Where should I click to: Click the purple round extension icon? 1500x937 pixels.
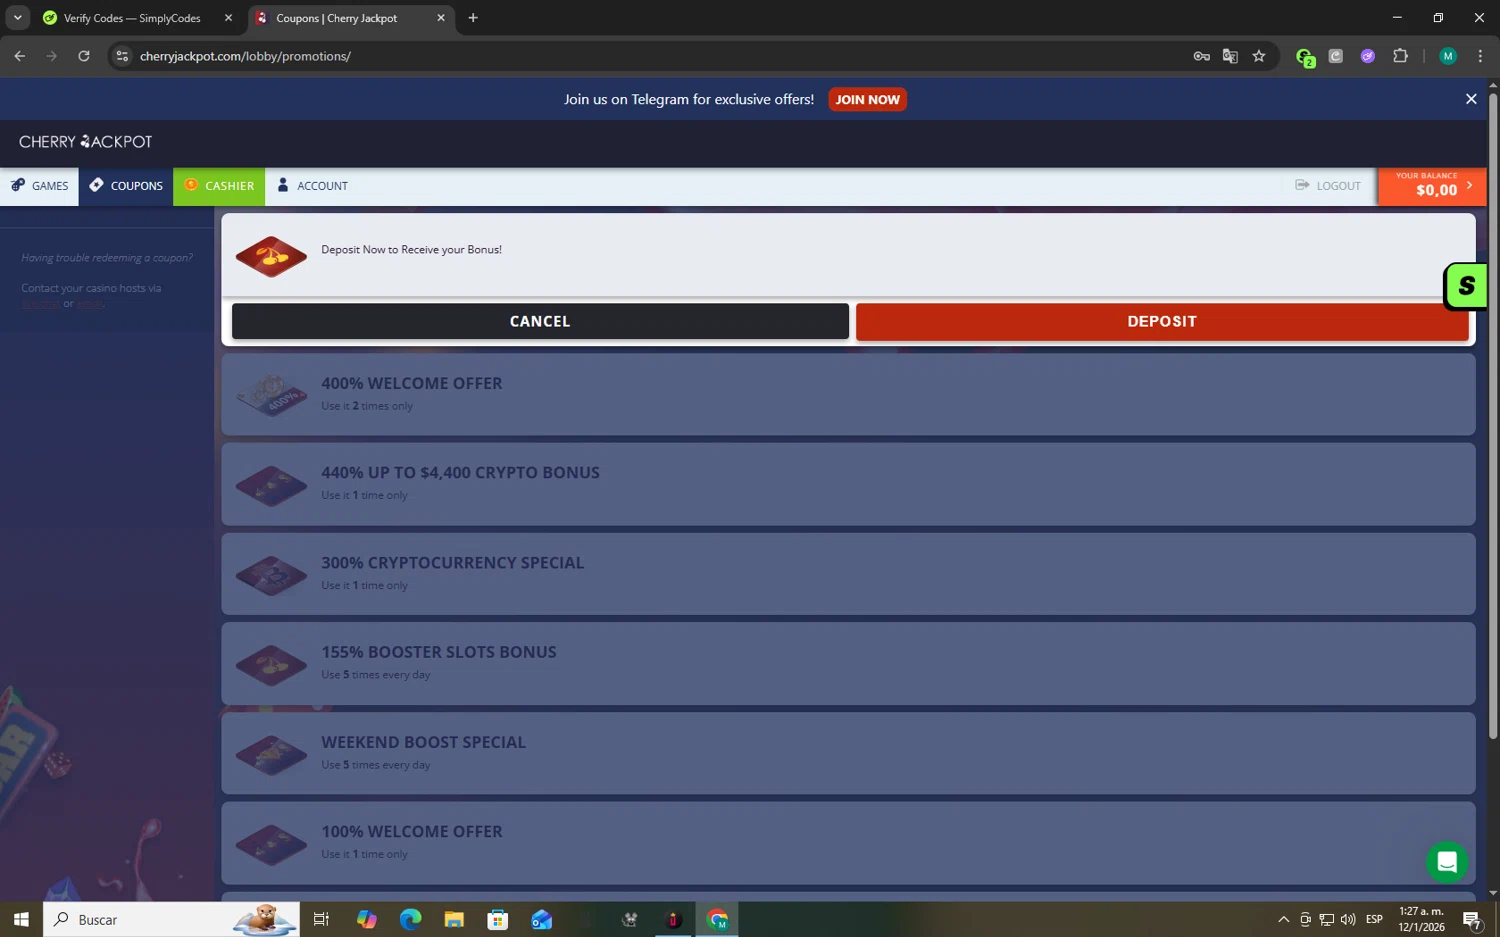tap(1368, 56)
